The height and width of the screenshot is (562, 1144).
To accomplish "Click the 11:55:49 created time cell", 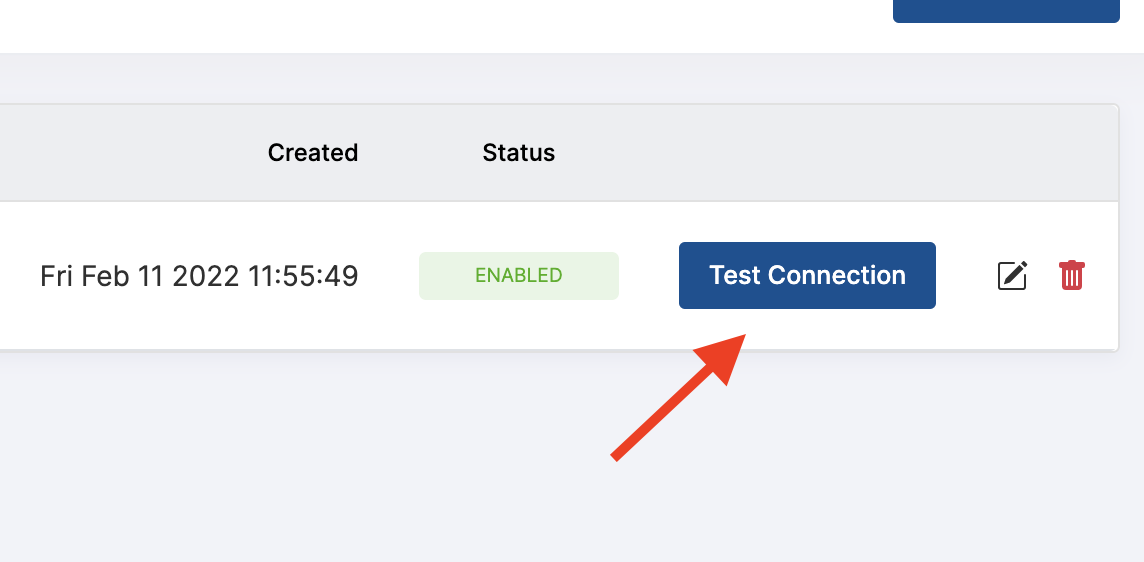I will click(303, 276).
